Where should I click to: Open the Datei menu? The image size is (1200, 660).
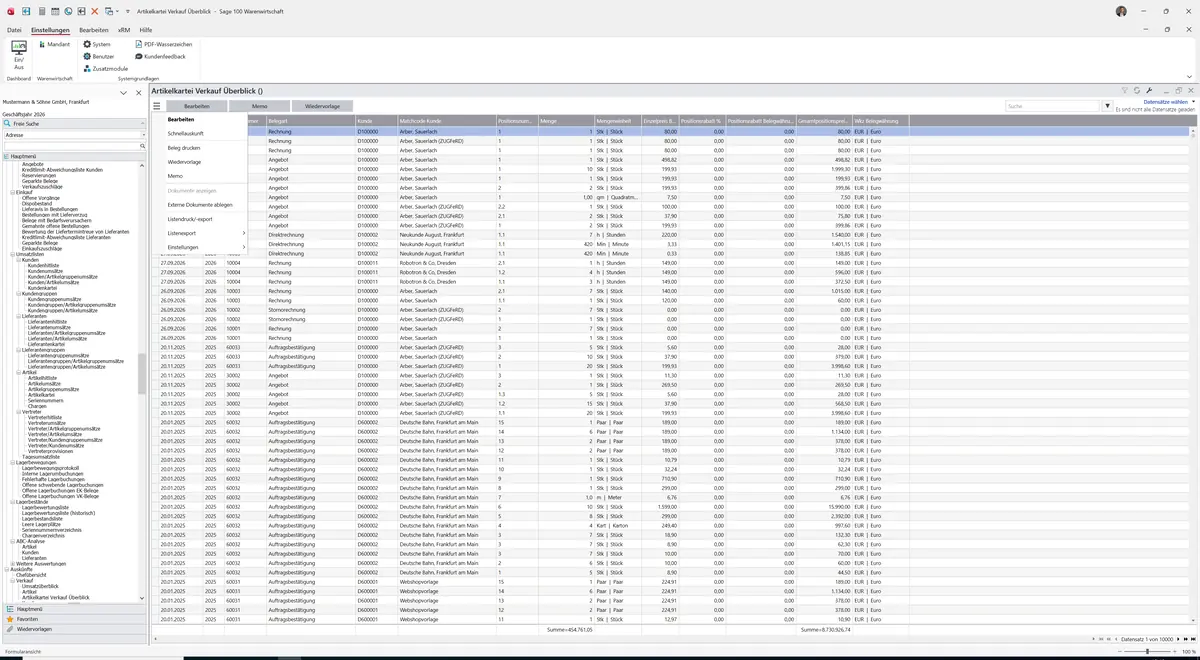(14, 30)
